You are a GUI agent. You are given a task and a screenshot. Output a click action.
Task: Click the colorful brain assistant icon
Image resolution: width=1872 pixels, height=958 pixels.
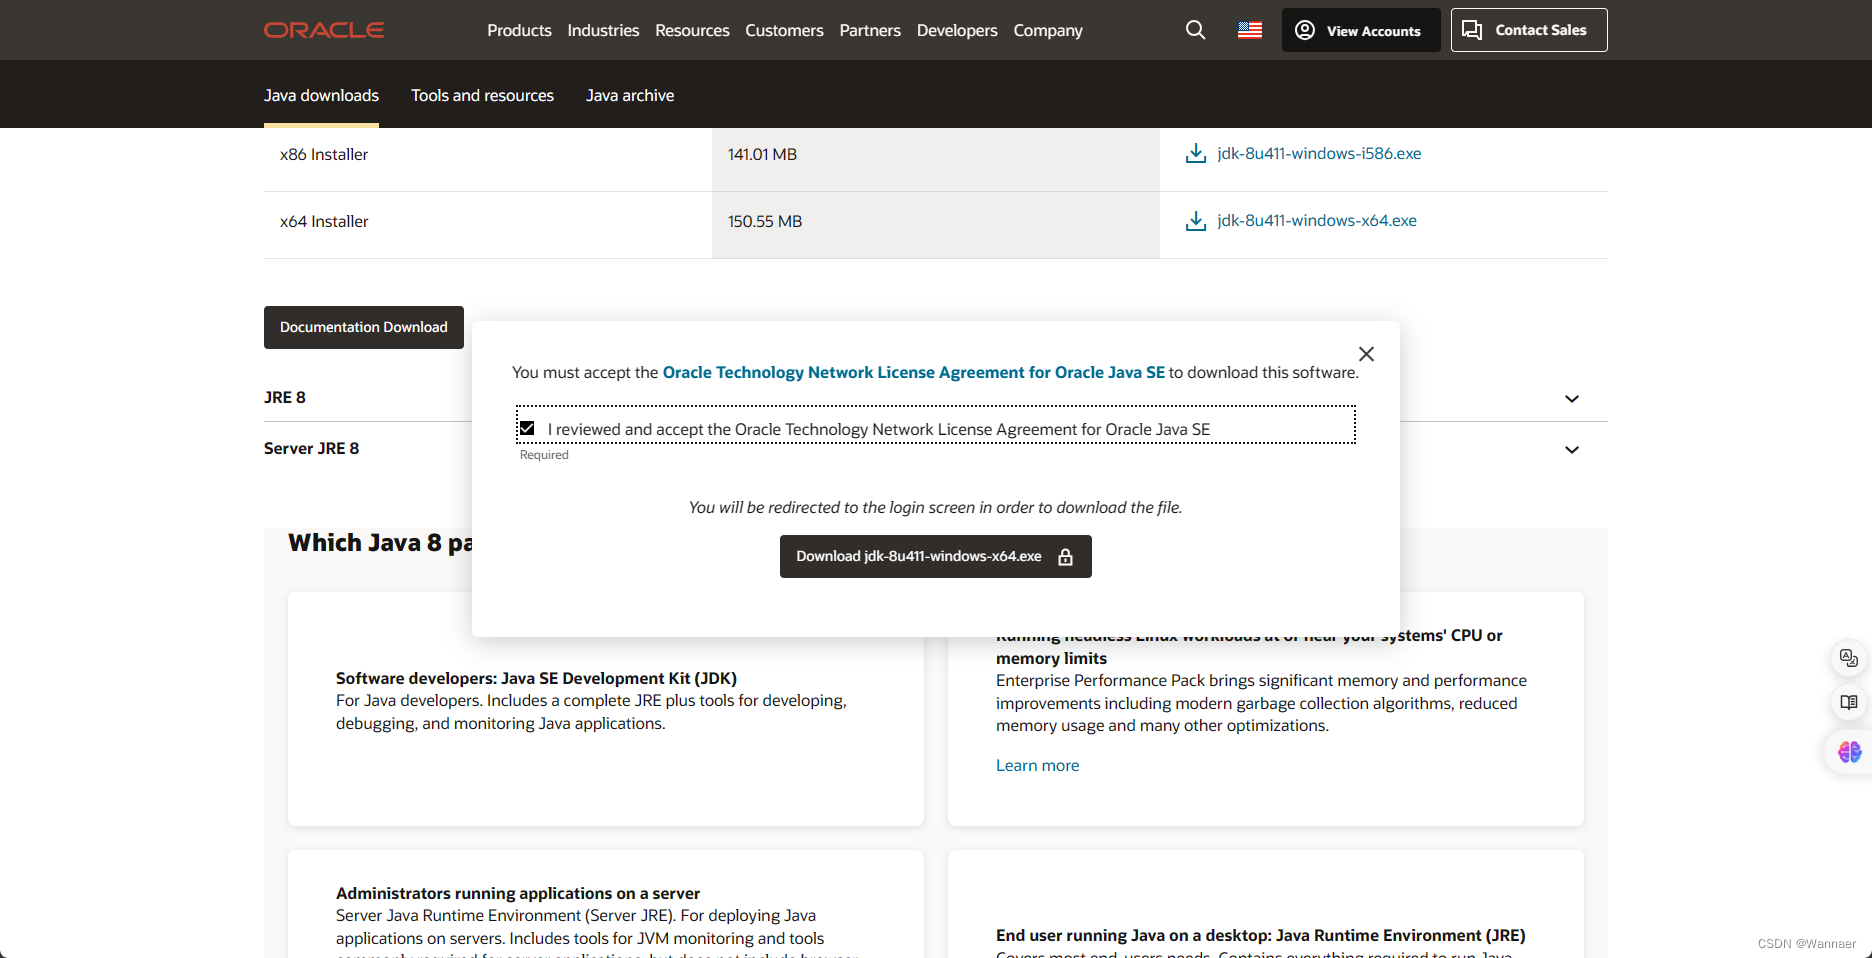[x=1849, y=752]
